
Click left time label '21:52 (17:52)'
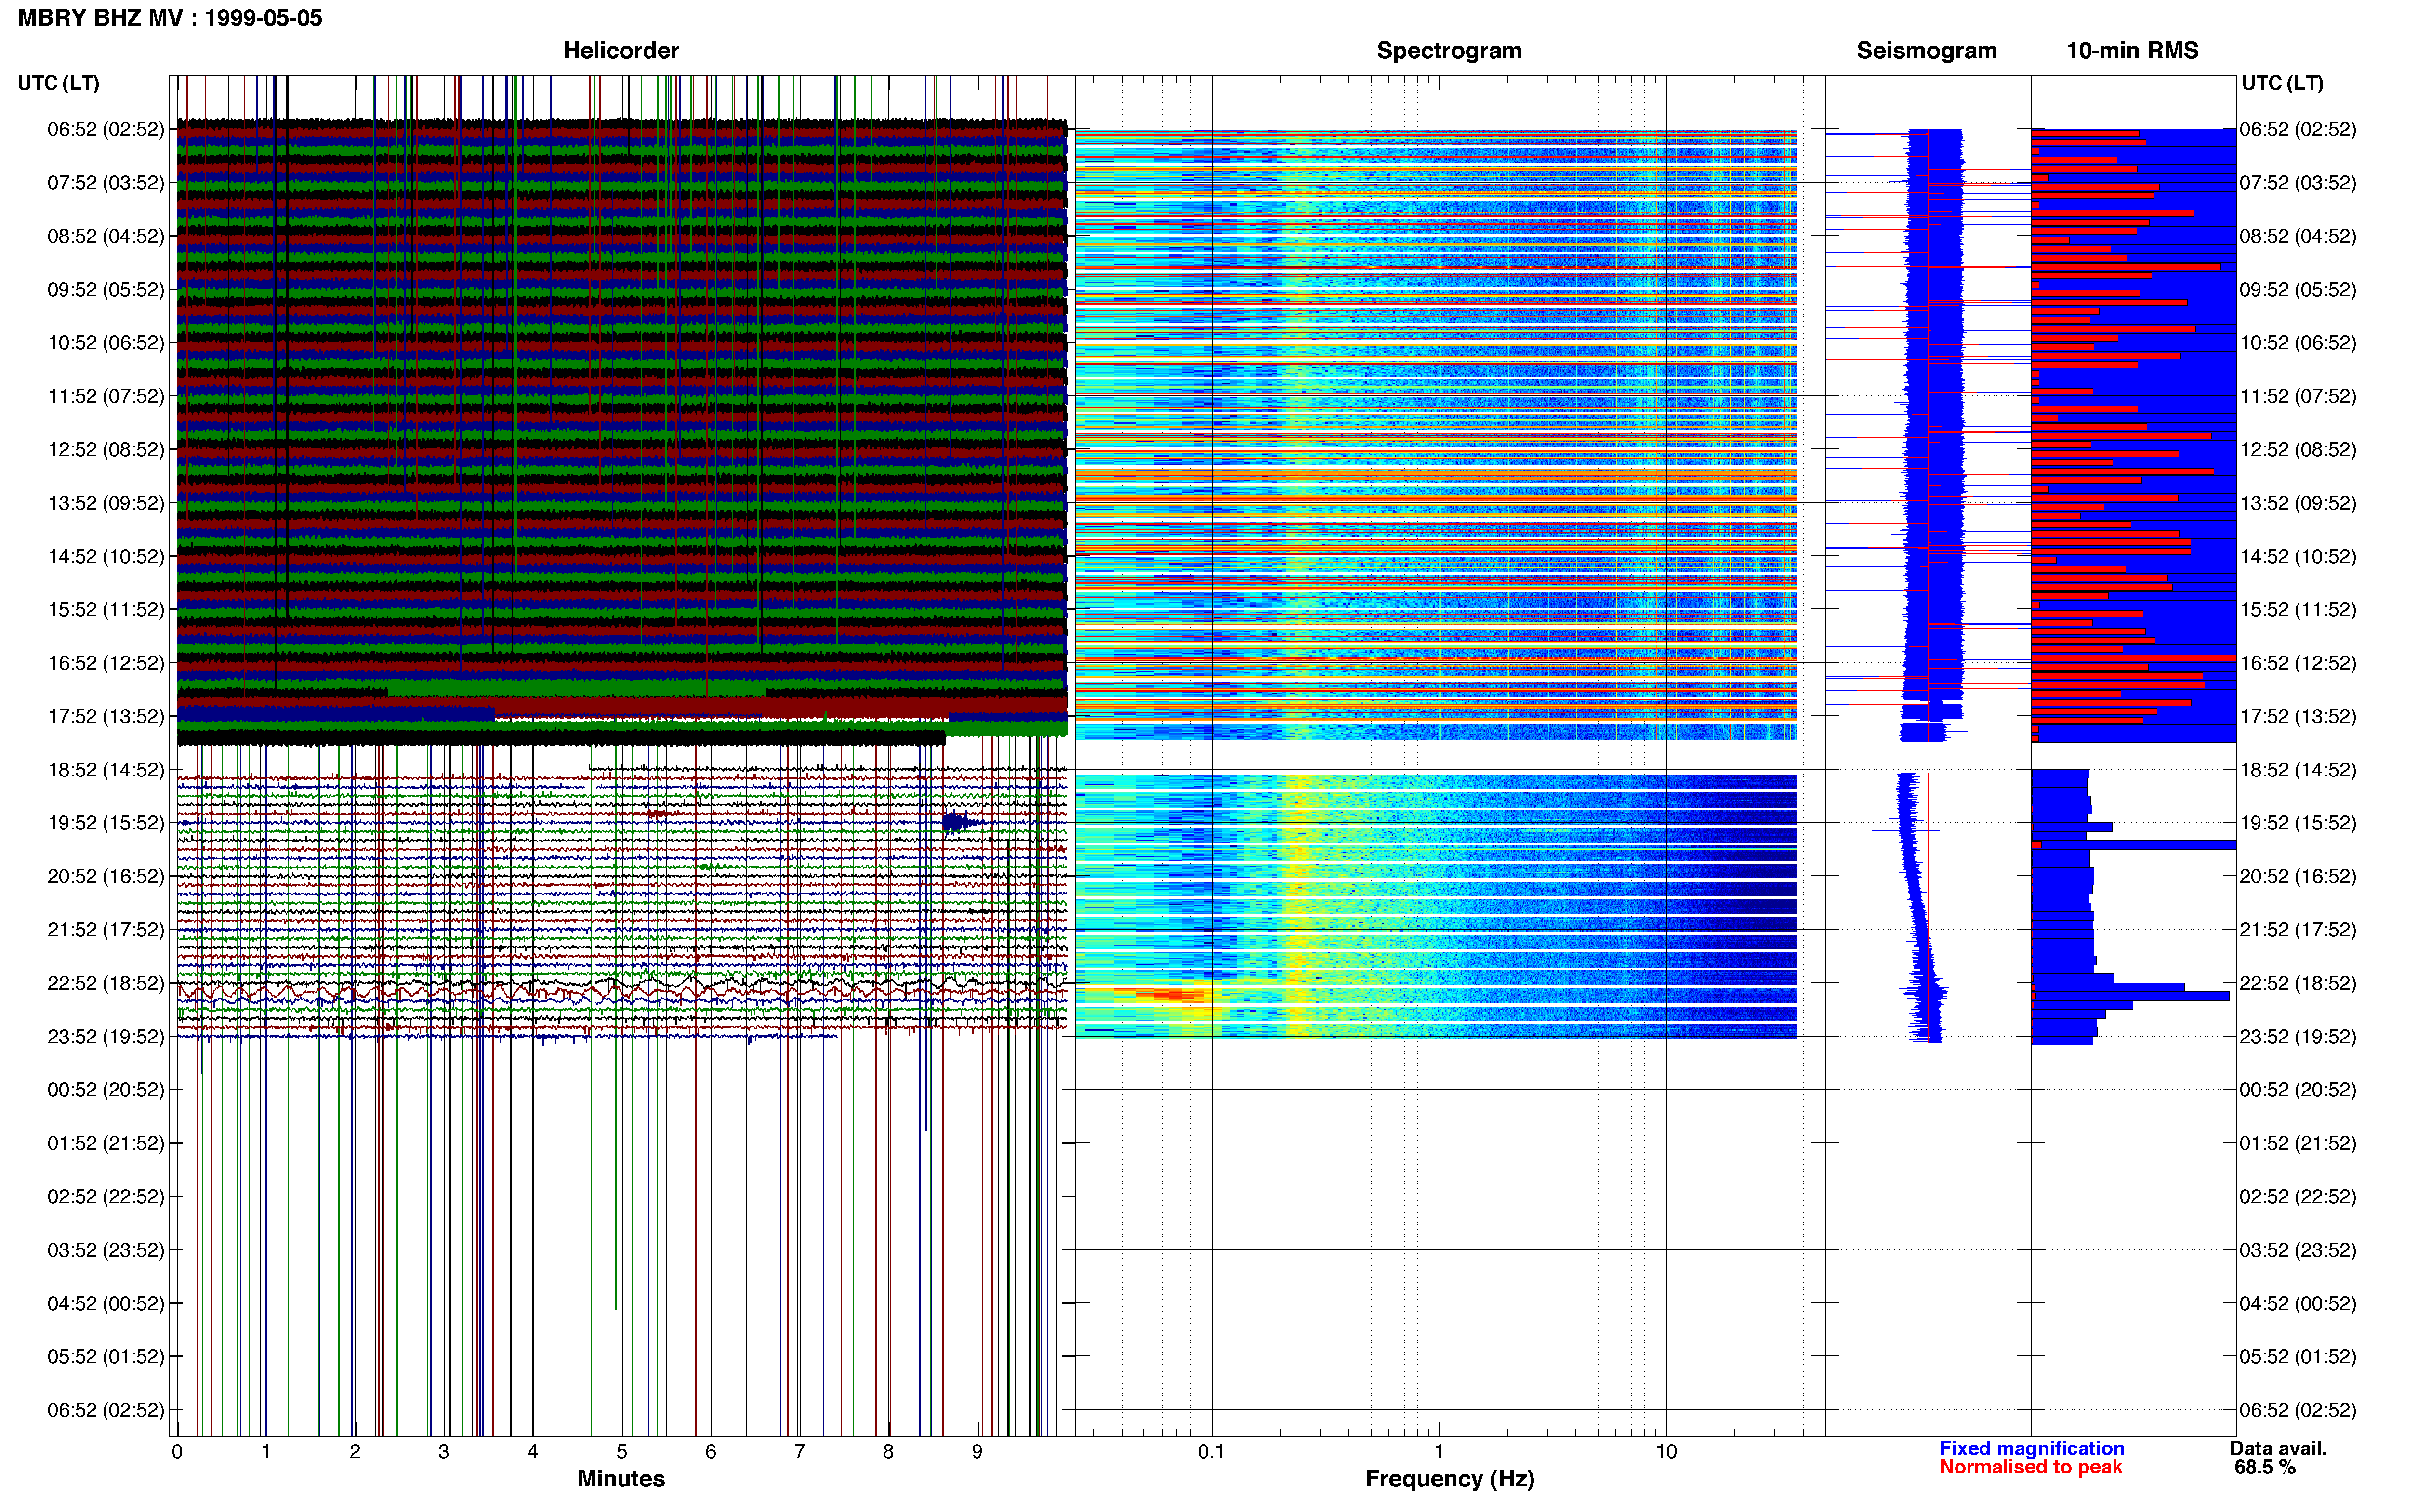pyautogui.click(x=105, y=929)
